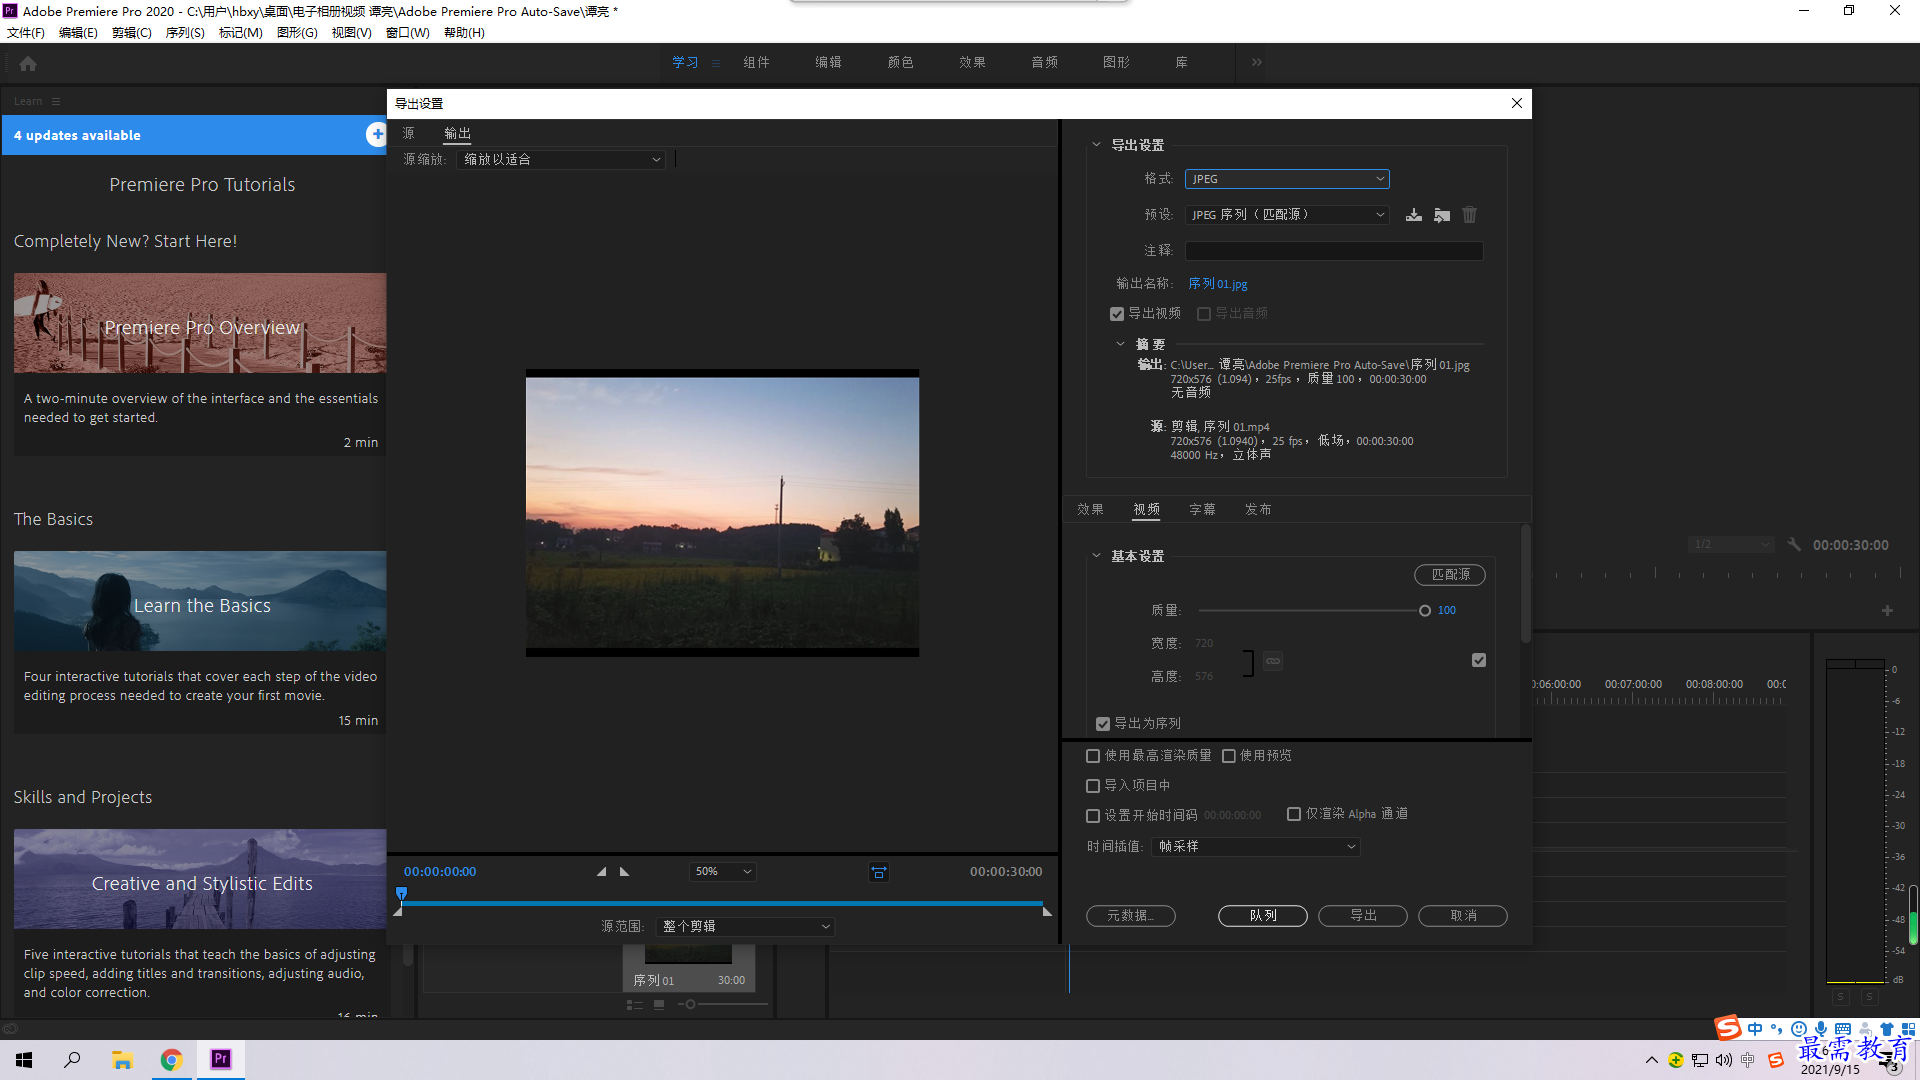Toggle the 导出为序列 checkbox
The image size is (1920, 1080).
click(x=1103, y=724)
